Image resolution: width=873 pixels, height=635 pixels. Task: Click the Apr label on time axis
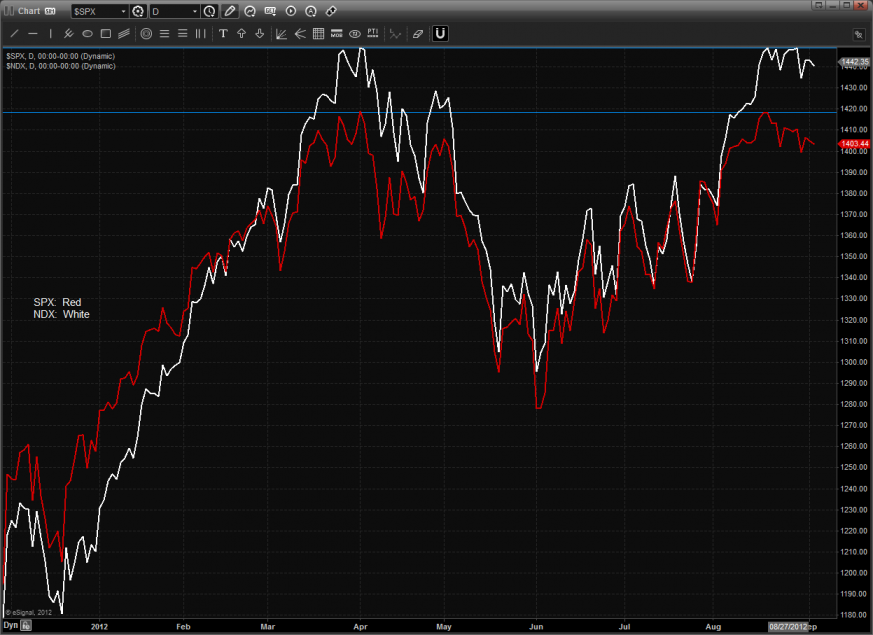360,627
